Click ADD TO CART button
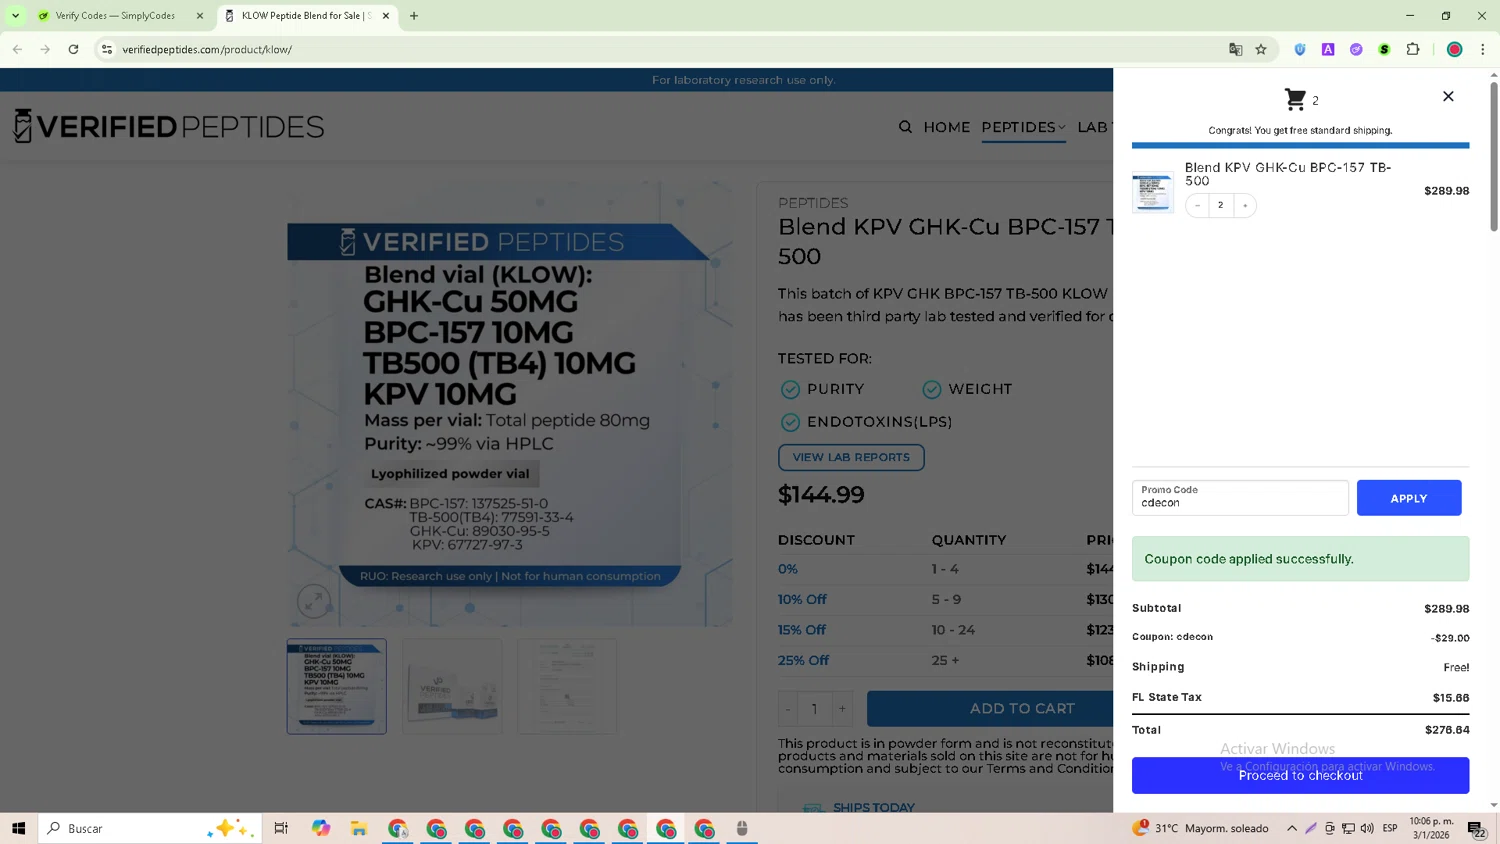This screenshot has height=844, width=1500. click(x=990, y=708)
